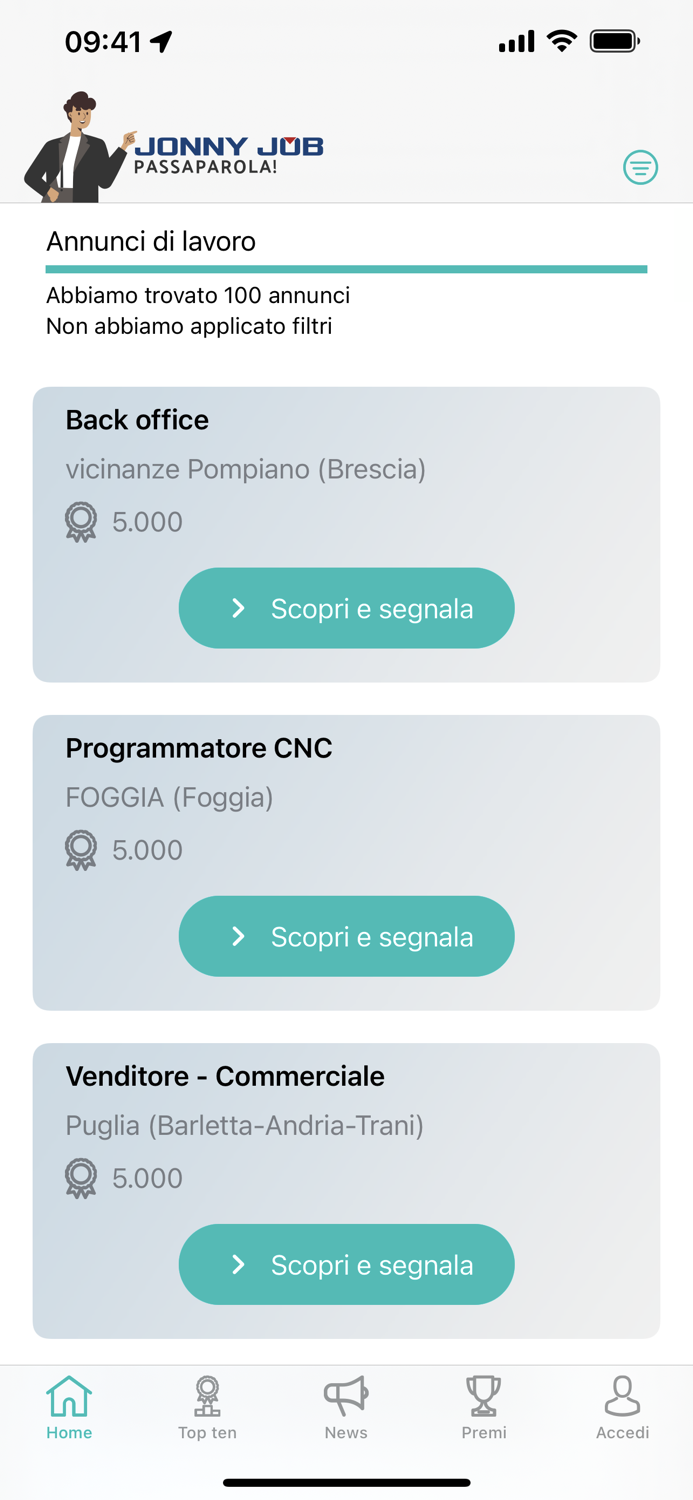The height and width of the screenshot is (1500, 693).
Task: Tap the Accedi profile icon
Action: pyautogui.click(x=622, y=1397)
